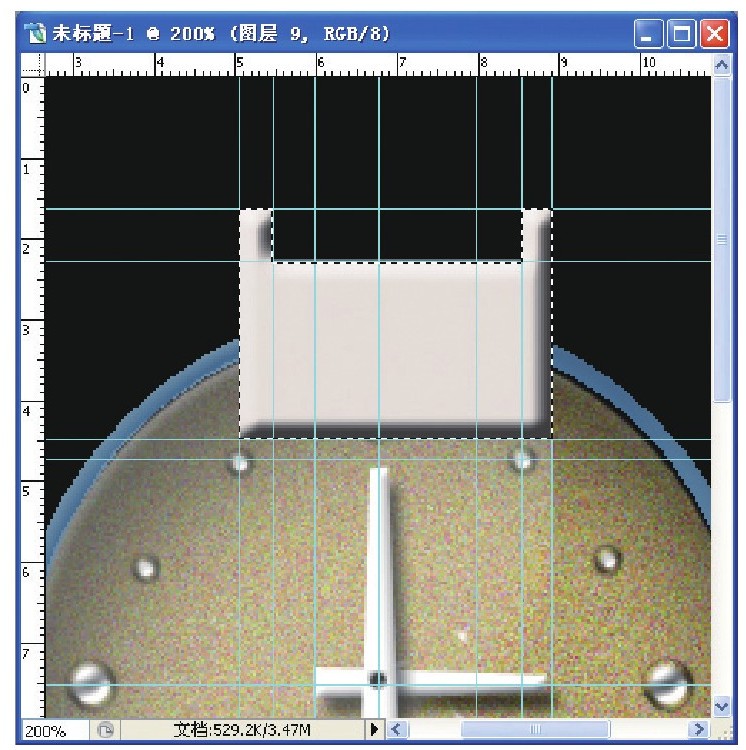The width and height of the screenshot is (746, 750).
Task: Click the vertical scrollbar thumb
Action: (721, 239)
